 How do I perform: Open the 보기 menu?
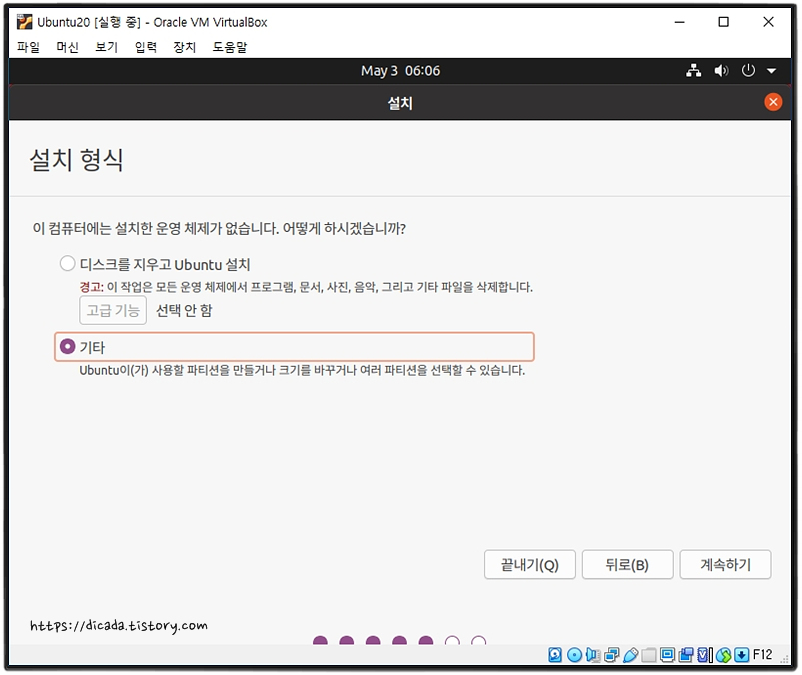pyautogui.click(x=106, y=47)
